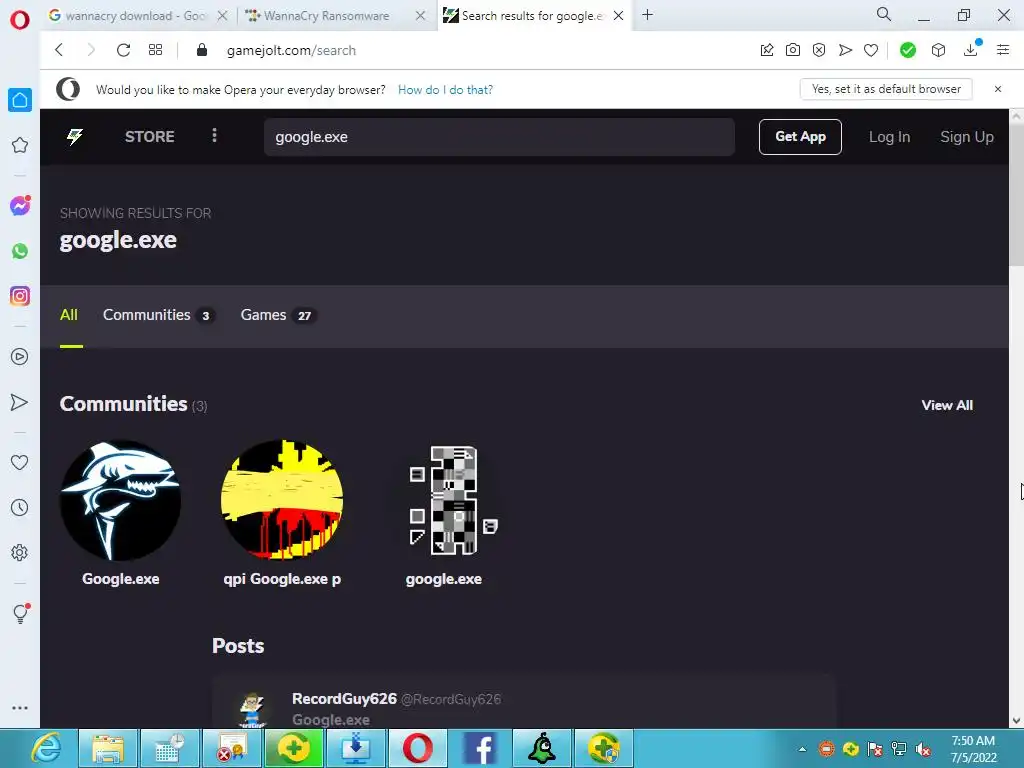Open the ad blocker shield icon
The image size is (1024, 768).
(819, 50)
